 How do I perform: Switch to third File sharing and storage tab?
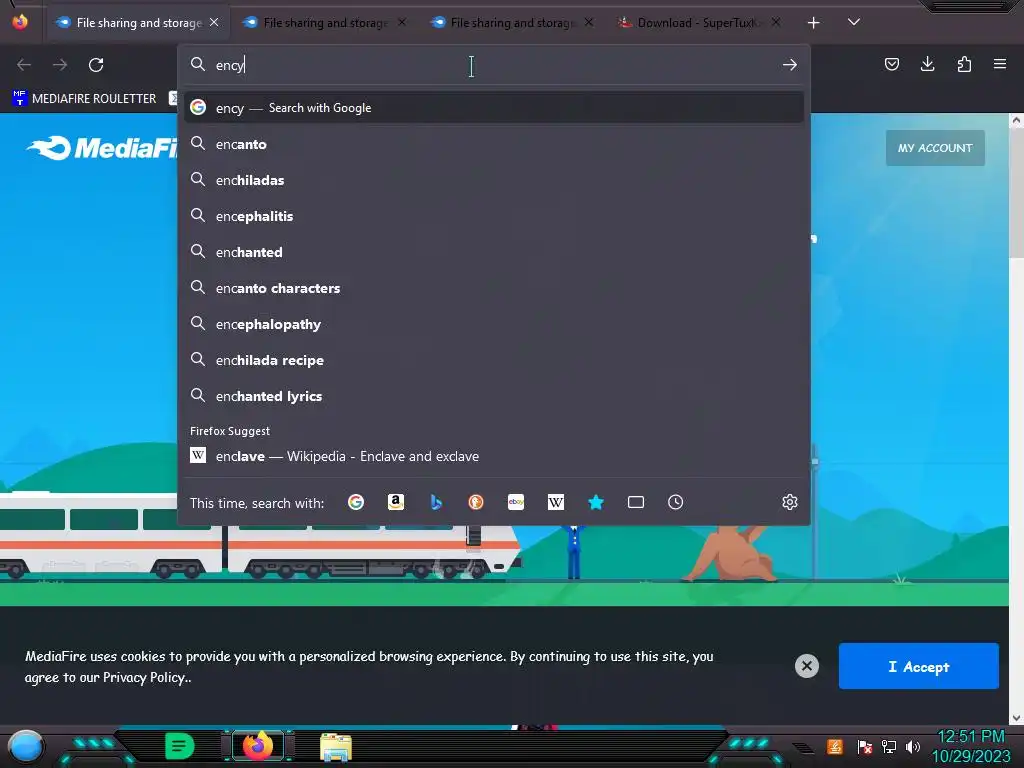click(x=513, y=23)
